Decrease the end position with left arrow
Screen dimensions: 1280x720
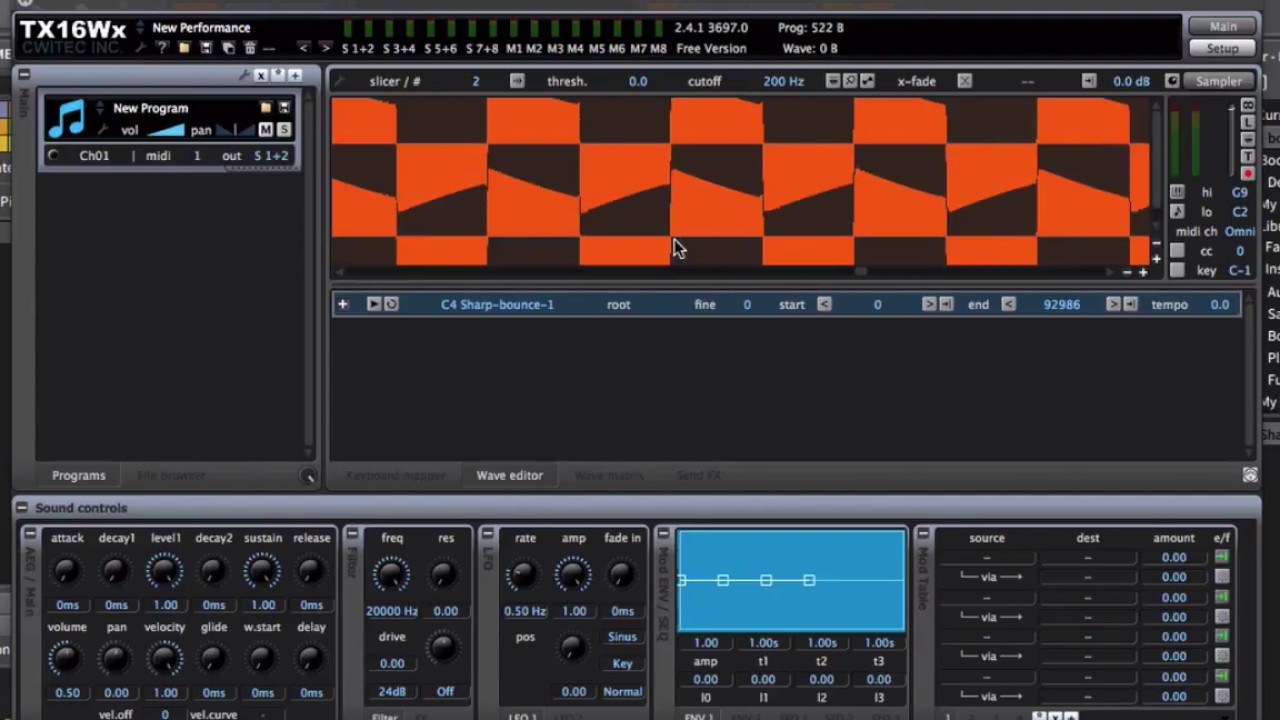pyautogui.click(x=1008, y=304)
